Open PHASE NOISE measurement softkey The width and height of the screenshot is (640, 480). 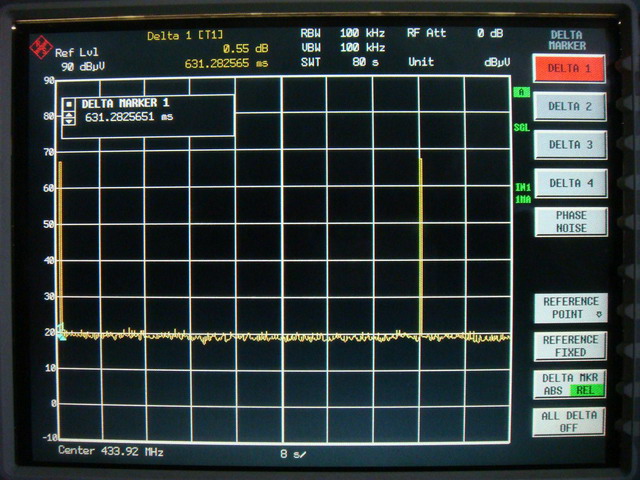[x=571, y=221]
